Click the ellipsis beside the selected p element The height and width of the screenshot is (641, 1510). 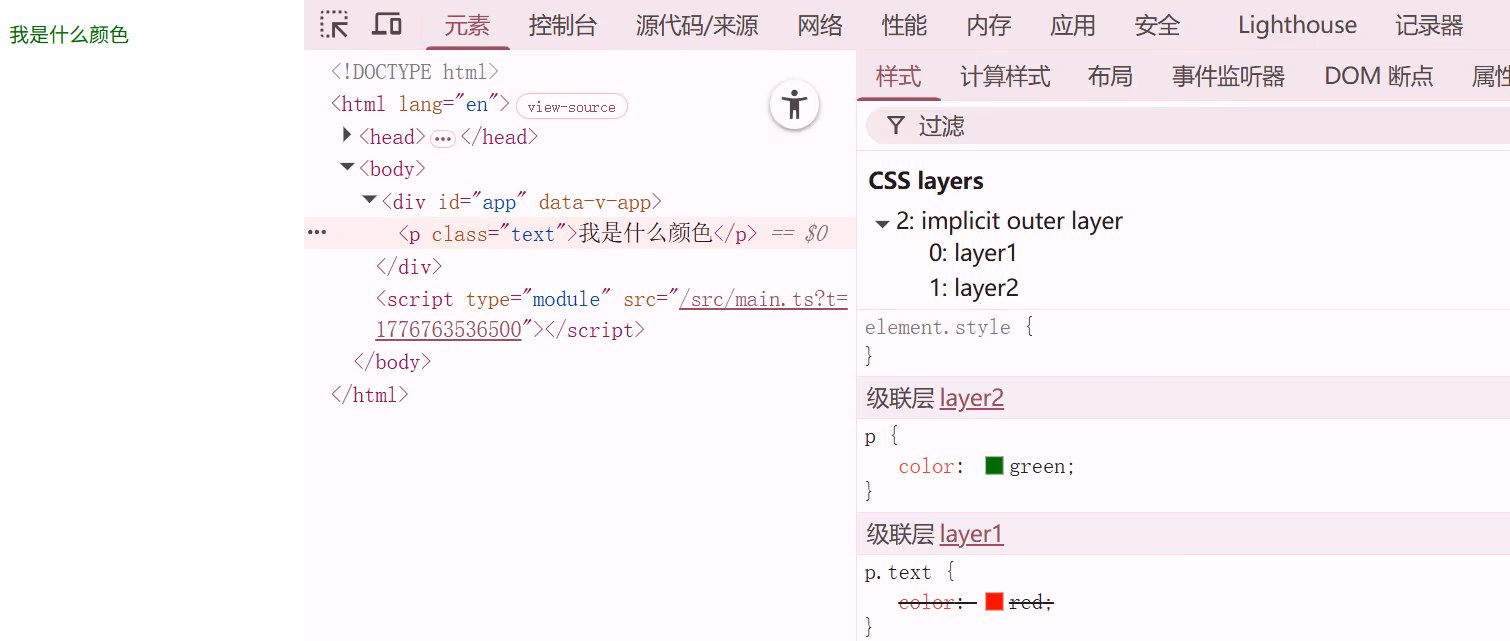click(317, 233)
